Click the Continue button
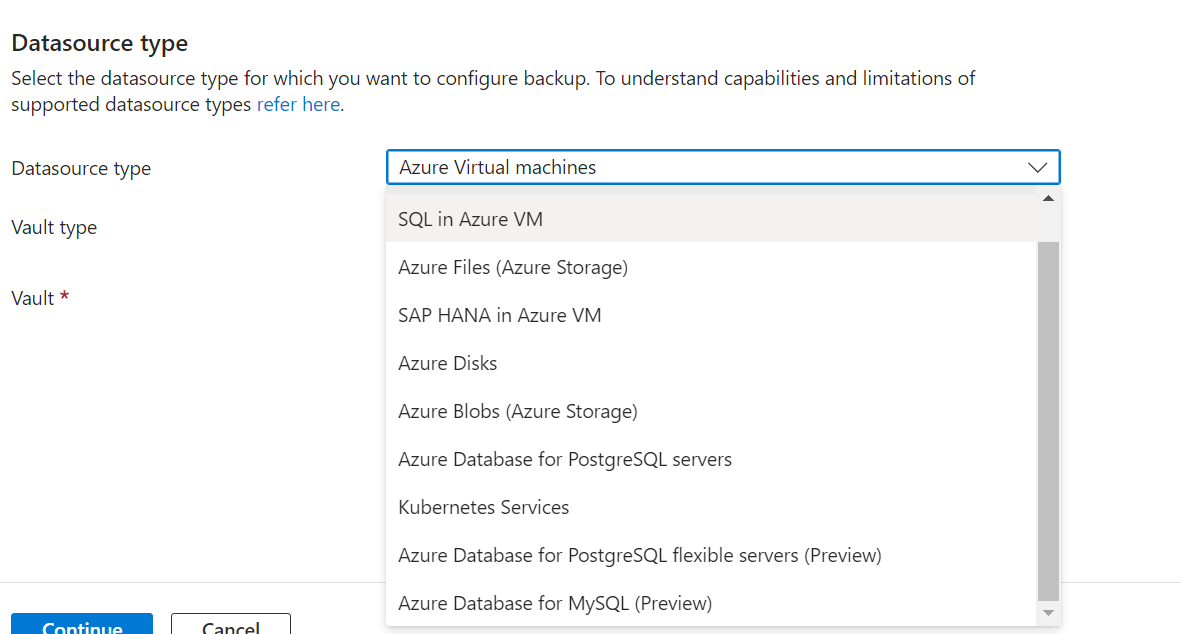The image size is (1181, 634). pos(82,626)
